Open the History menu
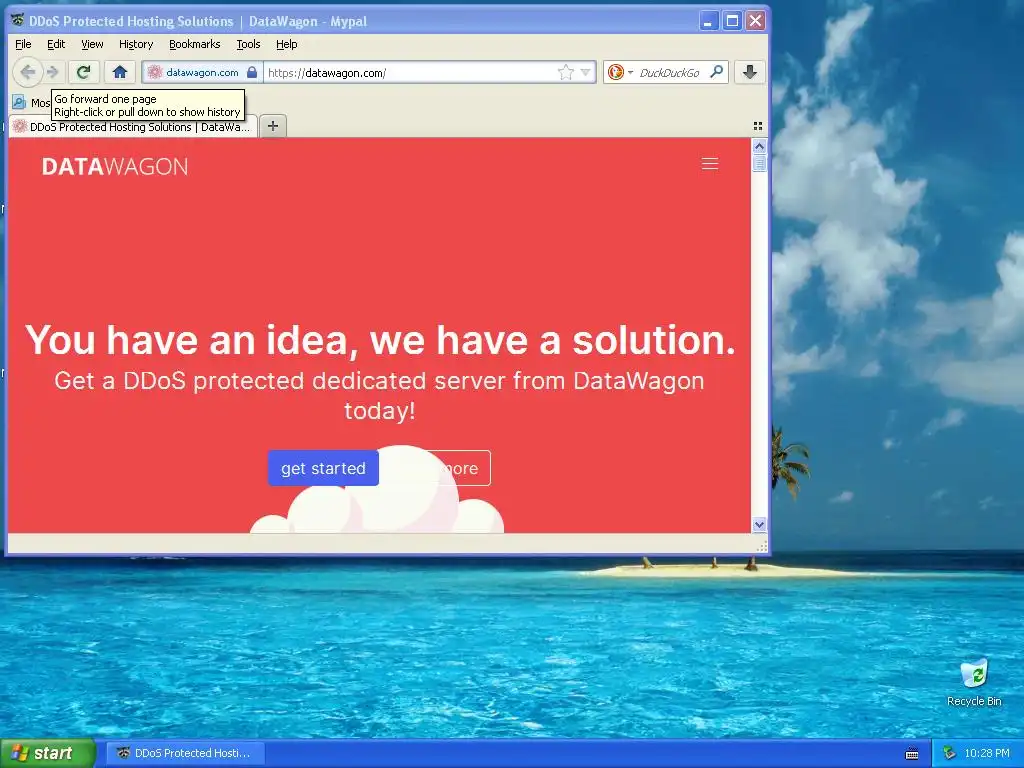Viewport: 1024px width, 768px height. tap(136, 44)
